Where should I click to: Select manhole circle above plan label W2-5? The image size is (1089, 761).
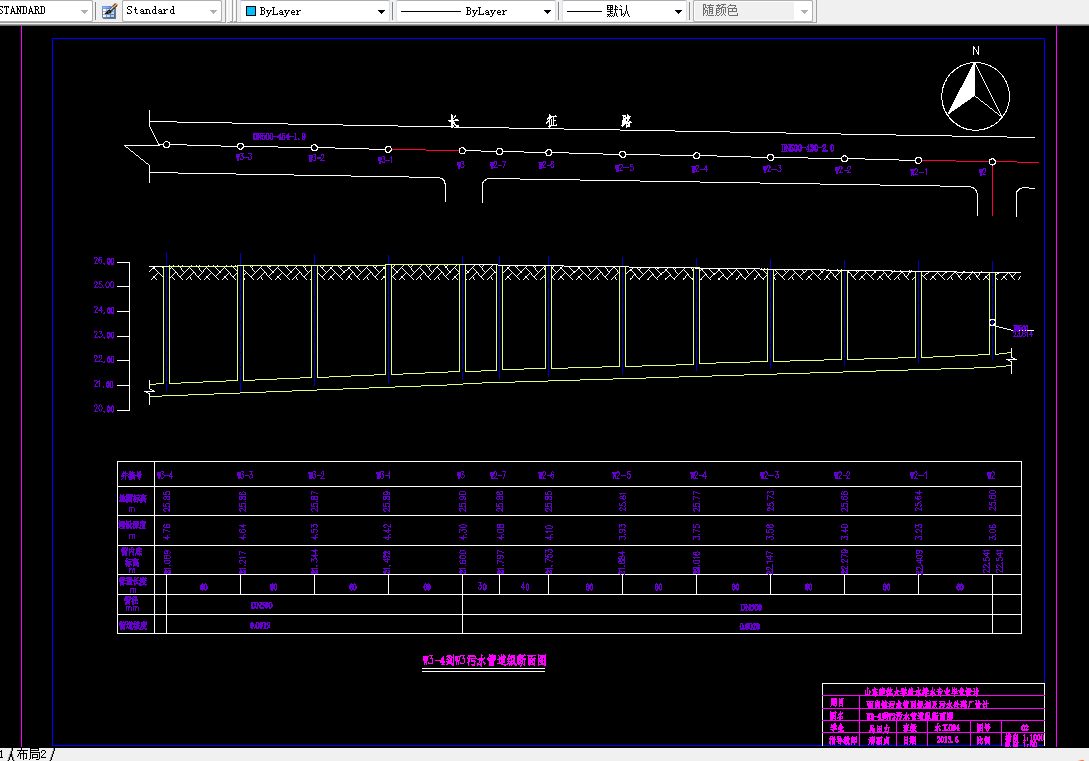pos(622,155)
